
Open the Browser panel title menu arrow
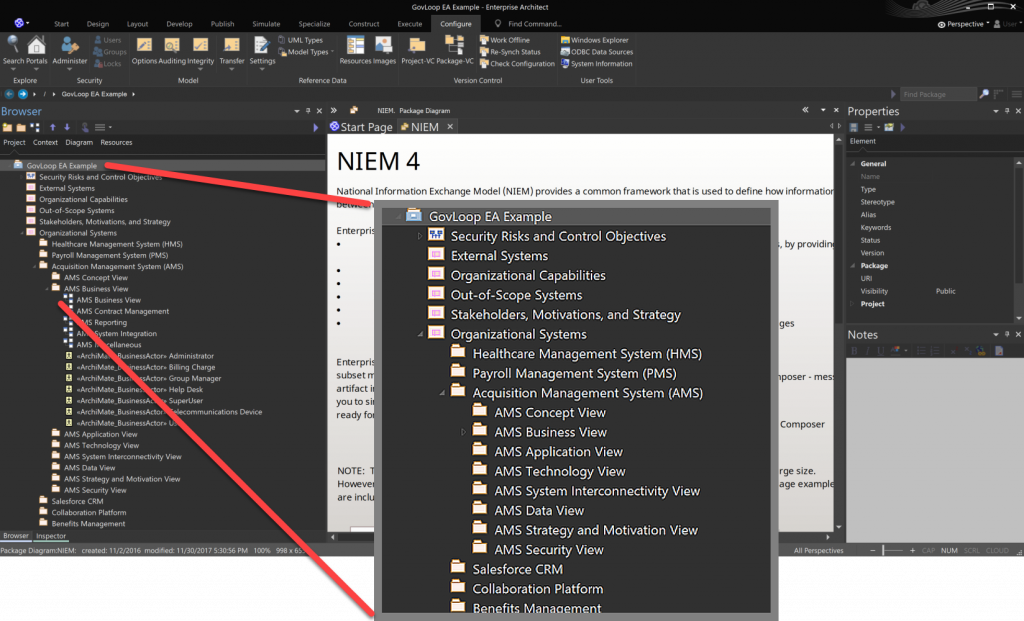[297, 111]
